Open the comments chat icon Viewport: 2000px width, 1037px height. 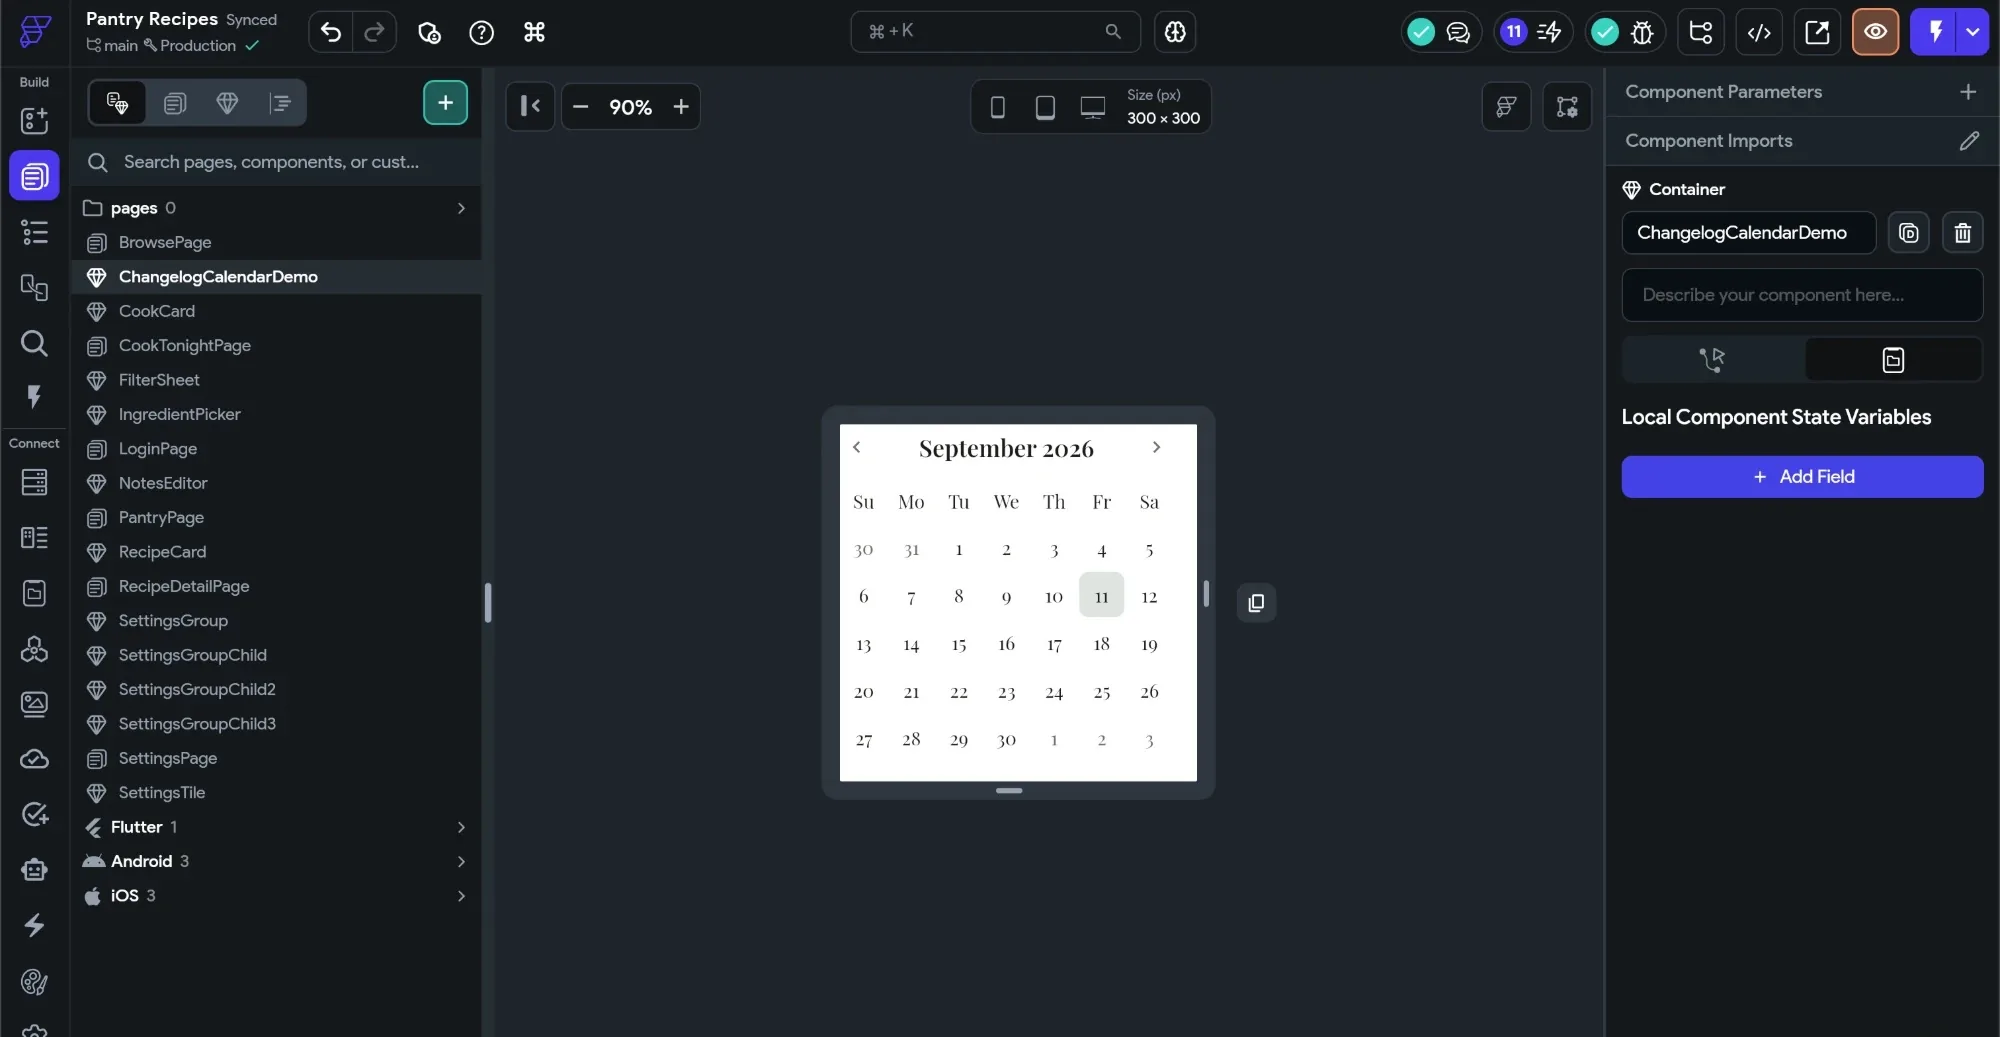coord(1458,32)
